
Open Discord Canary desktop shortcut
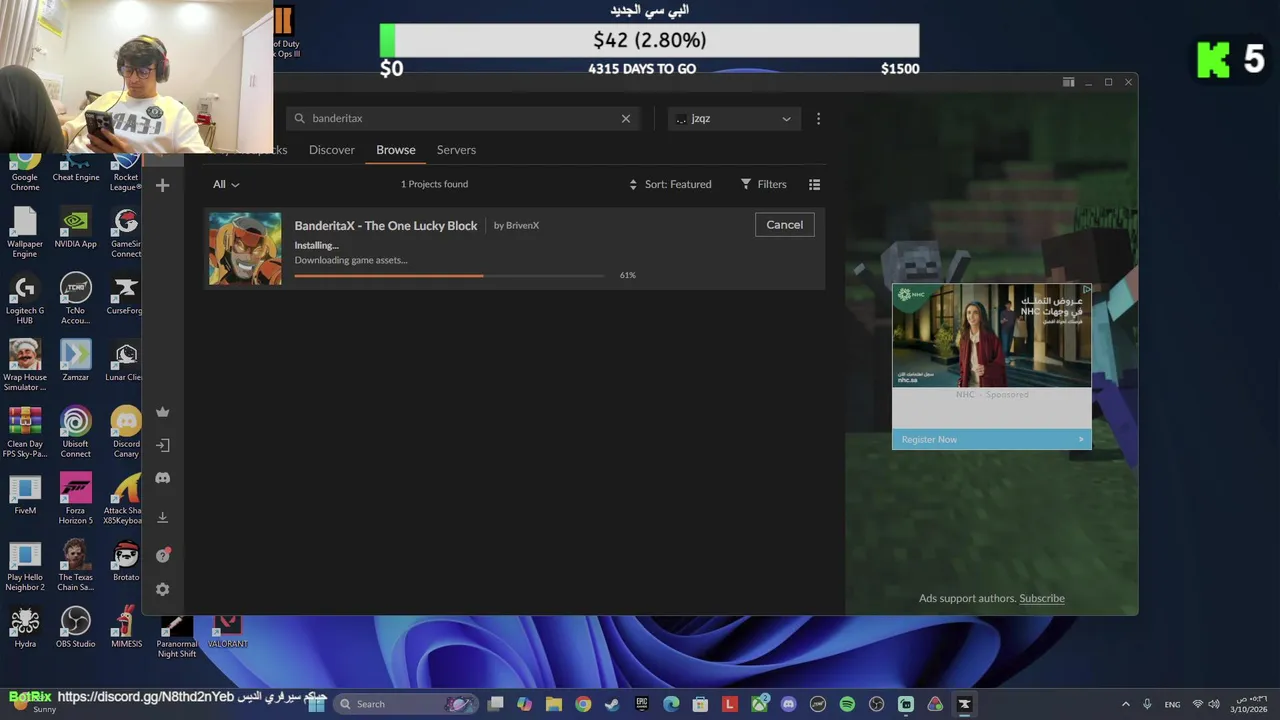(x=126, y=432)
